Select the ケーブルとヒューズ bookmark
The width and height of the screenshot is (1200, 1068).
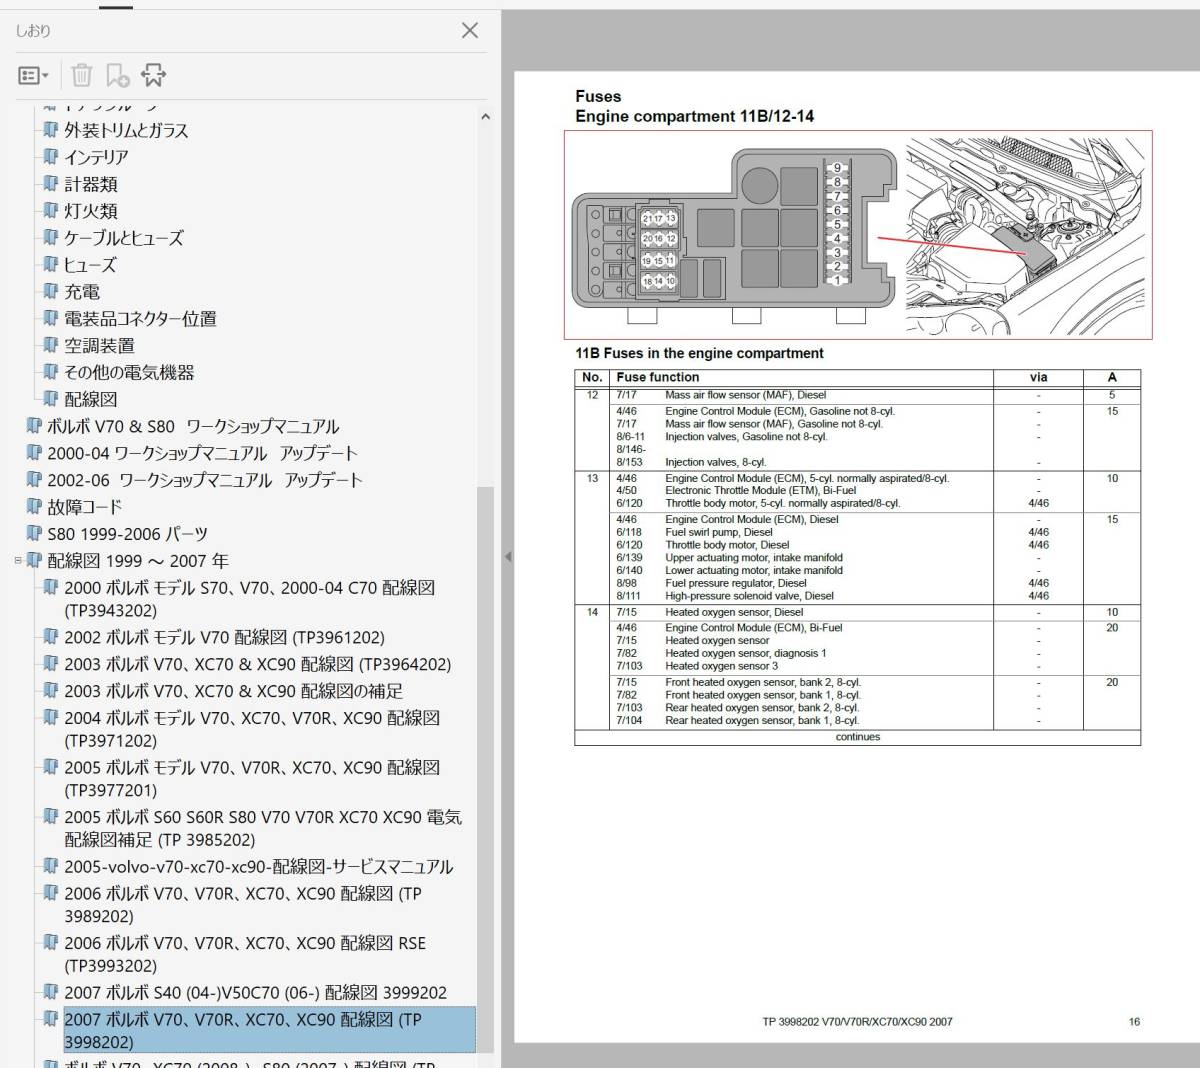click(124, 238)
